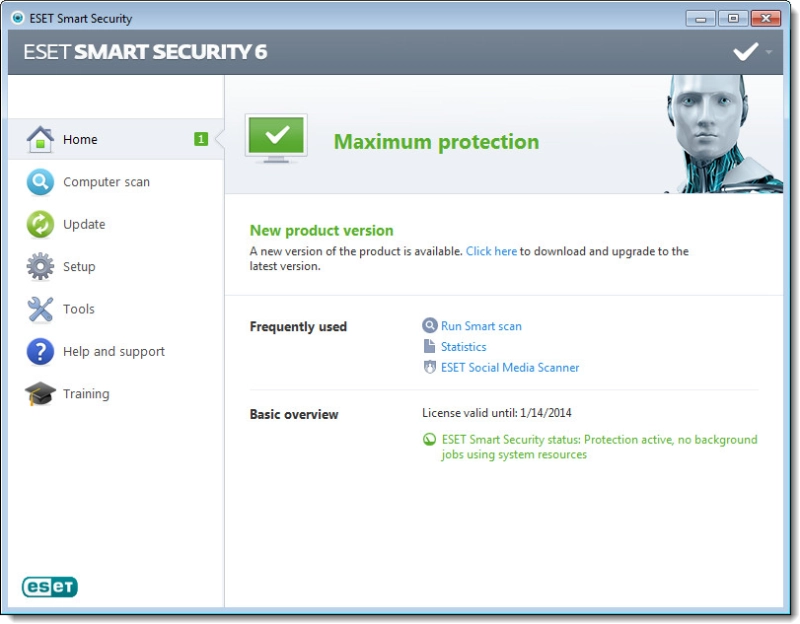The height and width of the screenshot is (624, 800).
Task: Click the Training graduation cap icon
Action: tap(40, 394)
